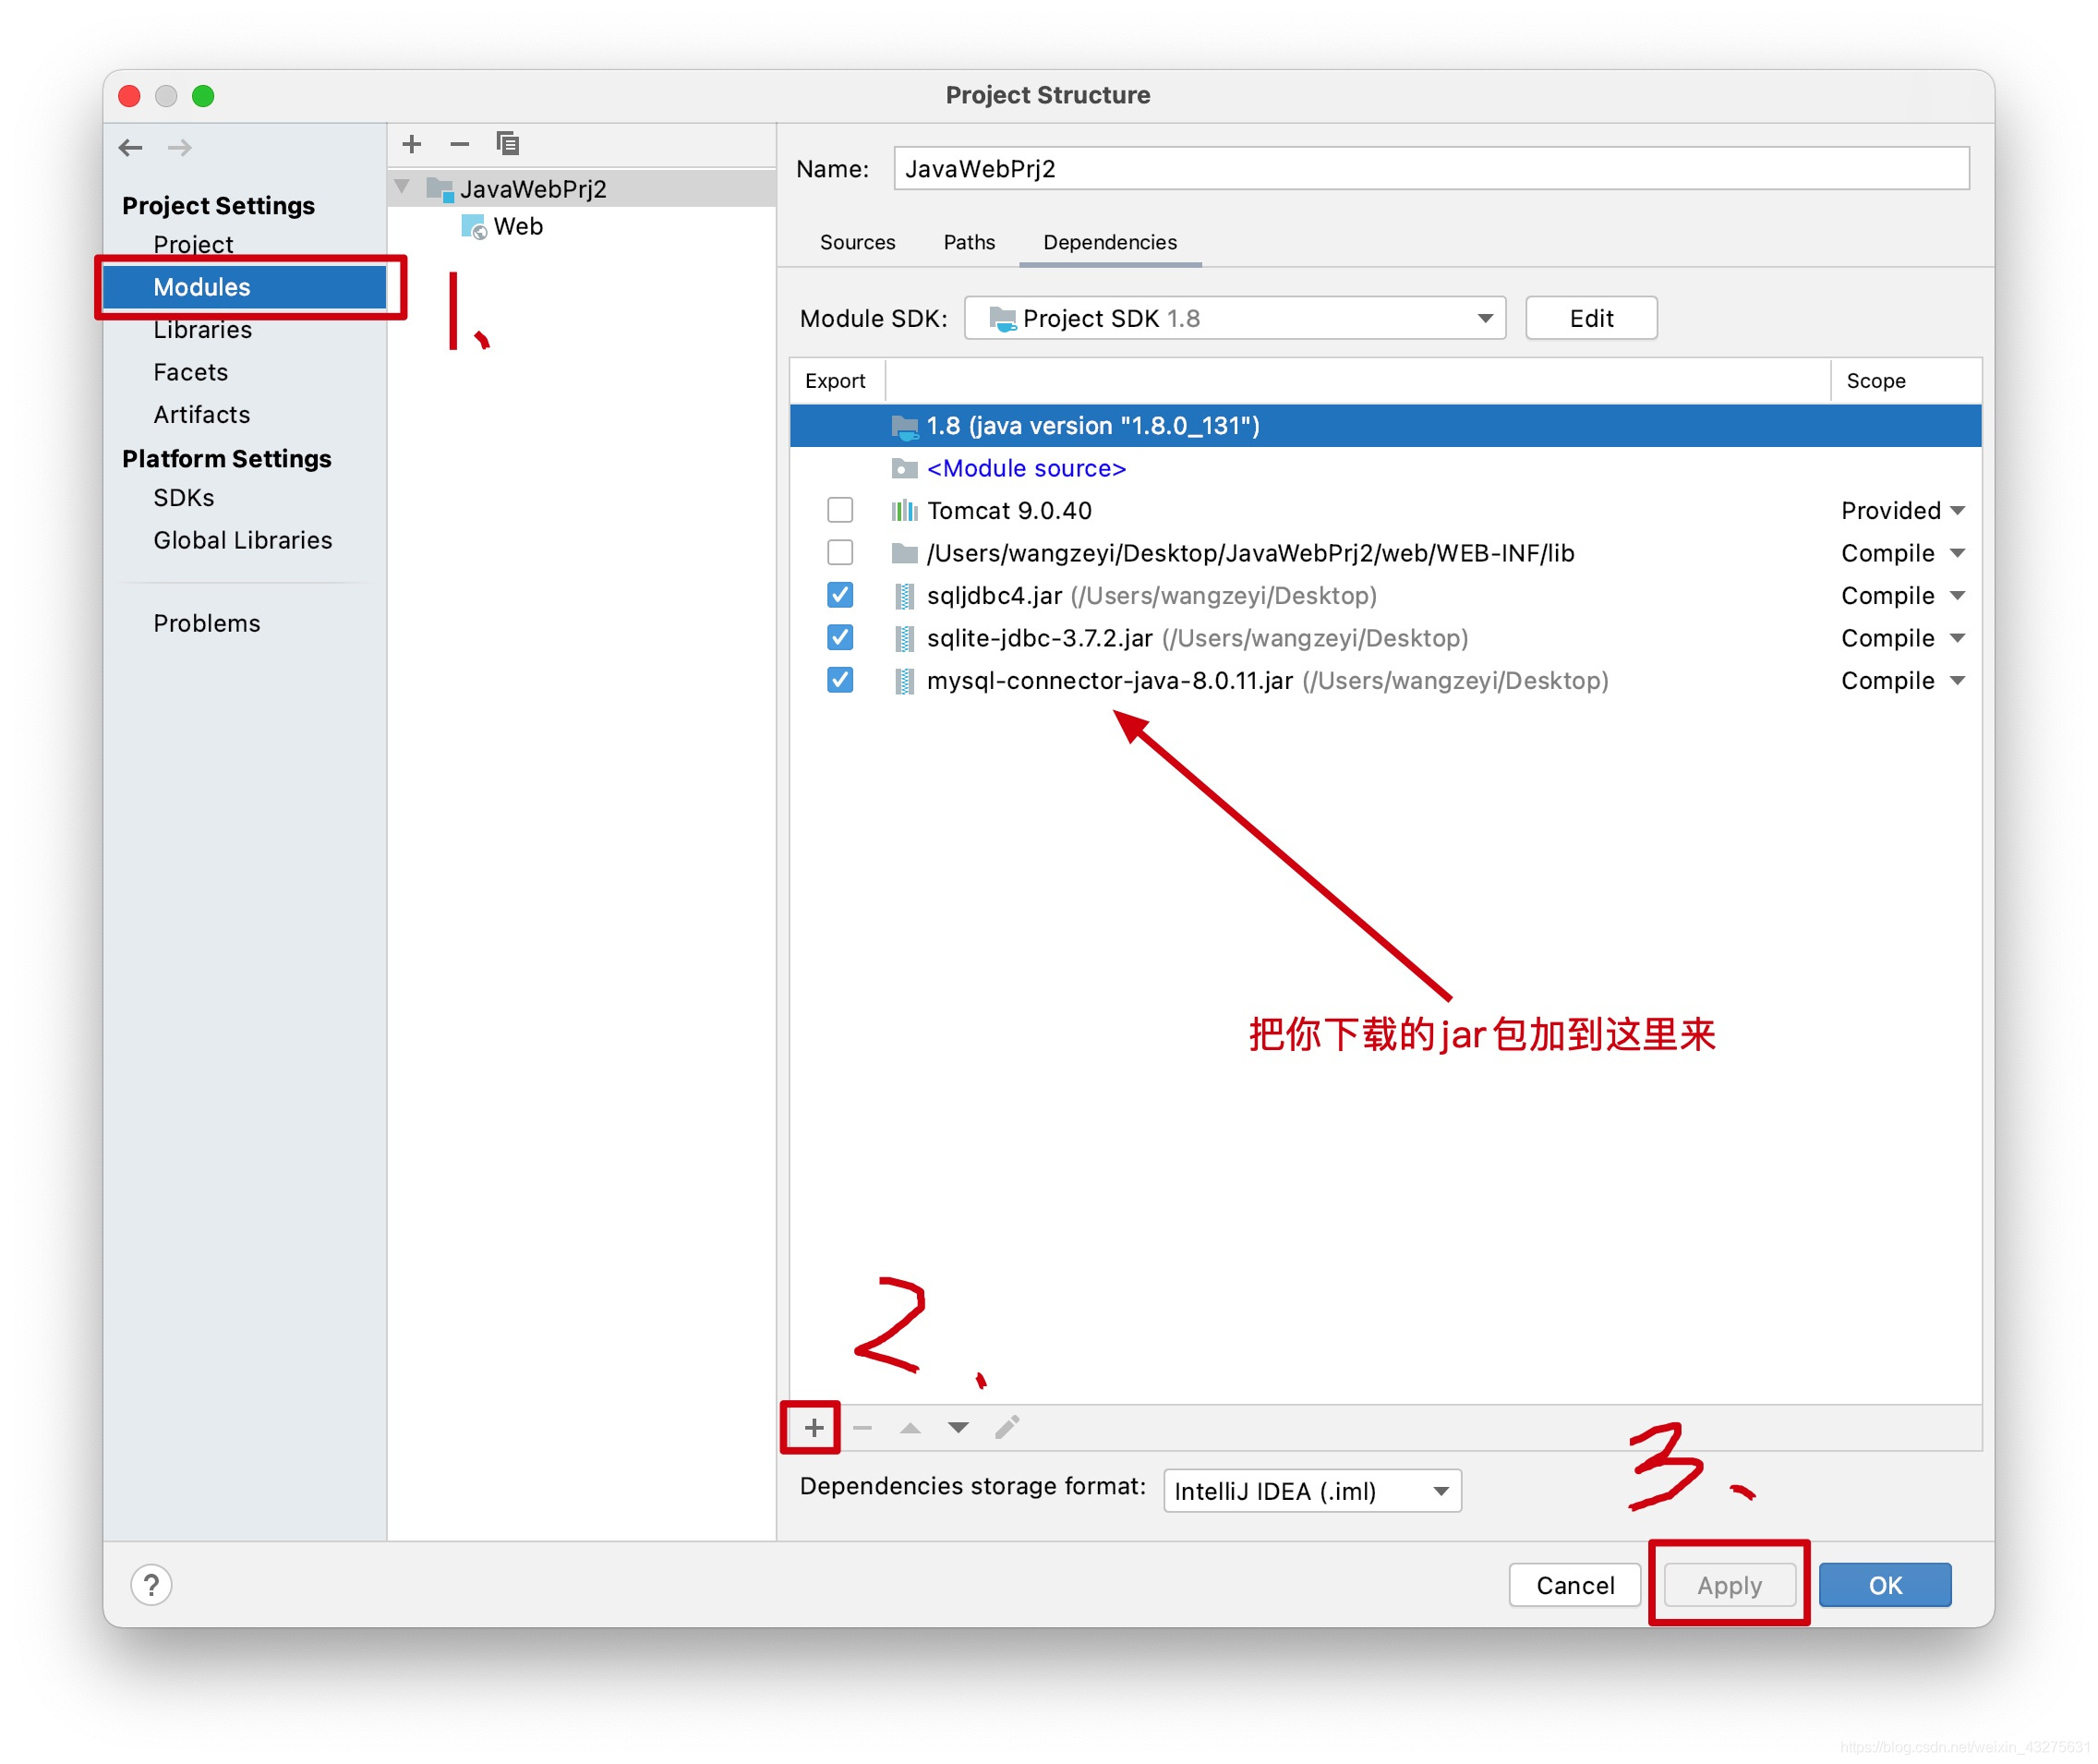Switch to the Paths tab
Viewport: 2098px width, 1764px height.
tap(968, 242)
